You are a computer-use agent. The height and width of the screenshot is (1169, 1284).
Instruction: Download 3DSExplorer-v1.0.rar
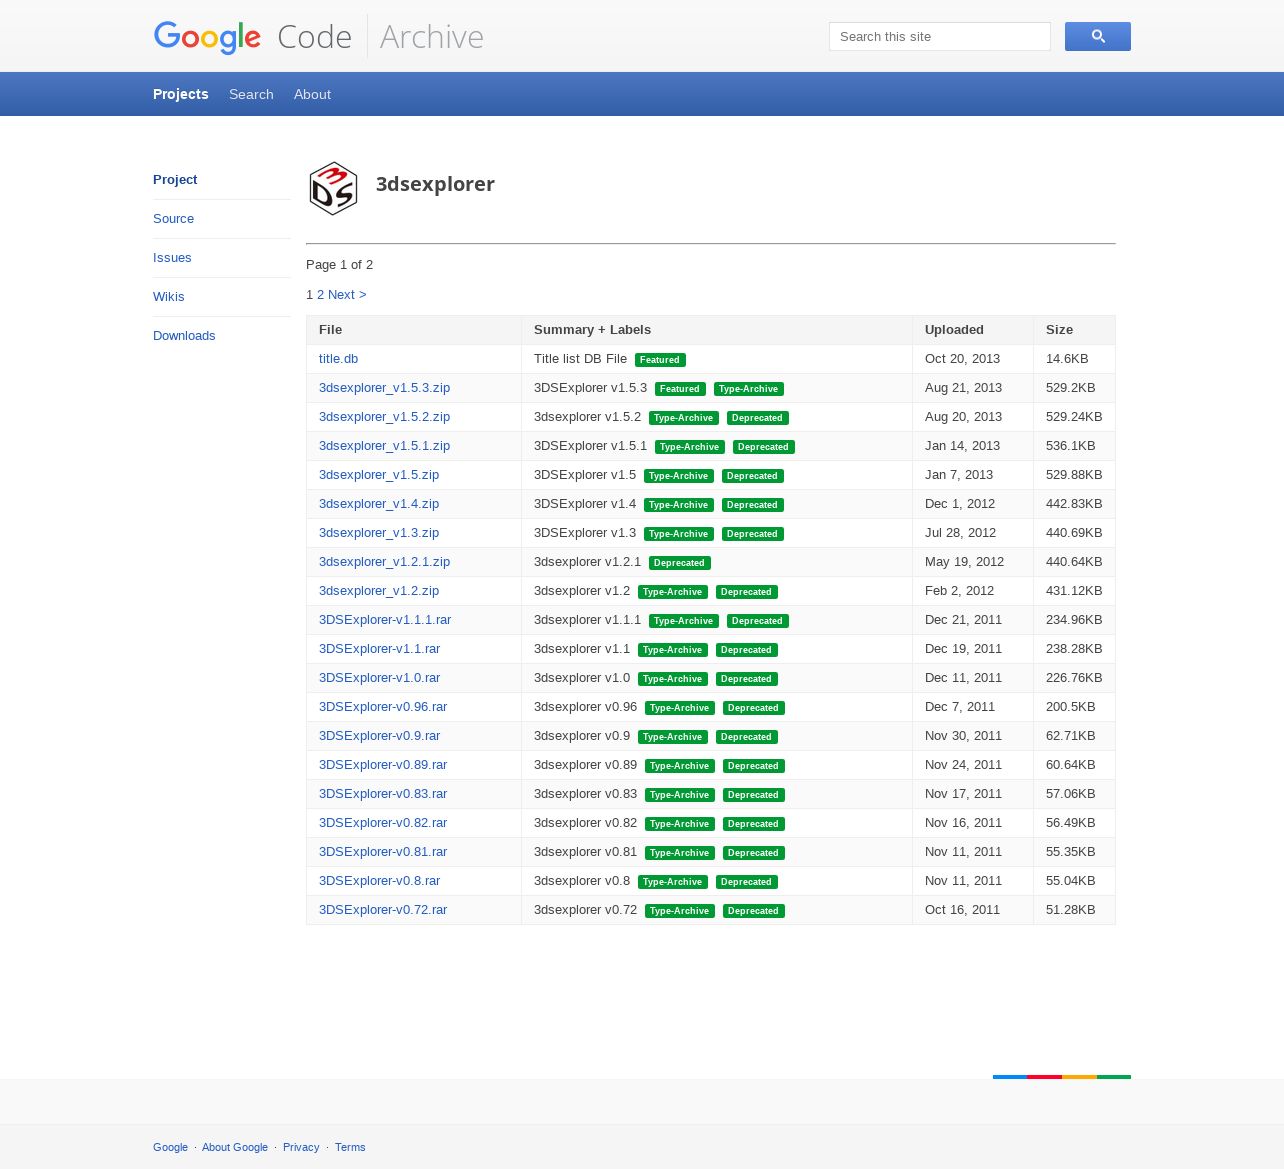coord(379,678)
